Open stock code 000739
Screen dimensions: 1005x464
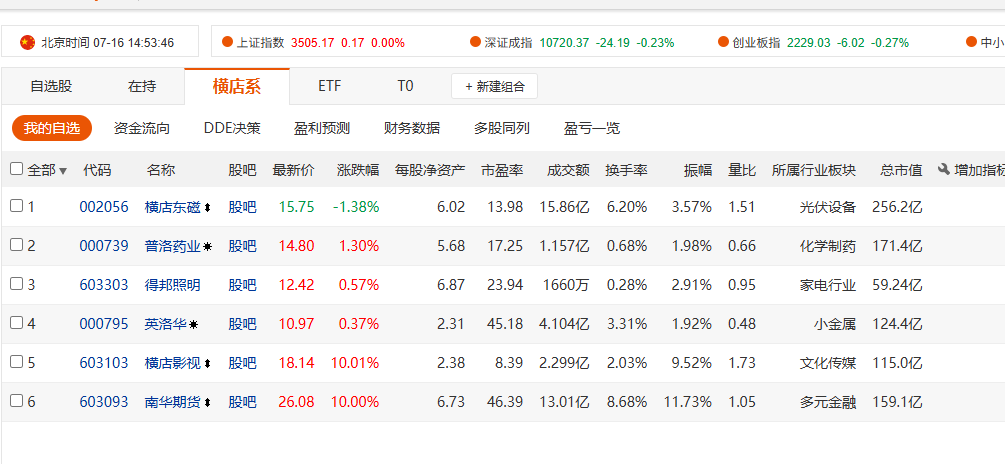pos(104,246)
